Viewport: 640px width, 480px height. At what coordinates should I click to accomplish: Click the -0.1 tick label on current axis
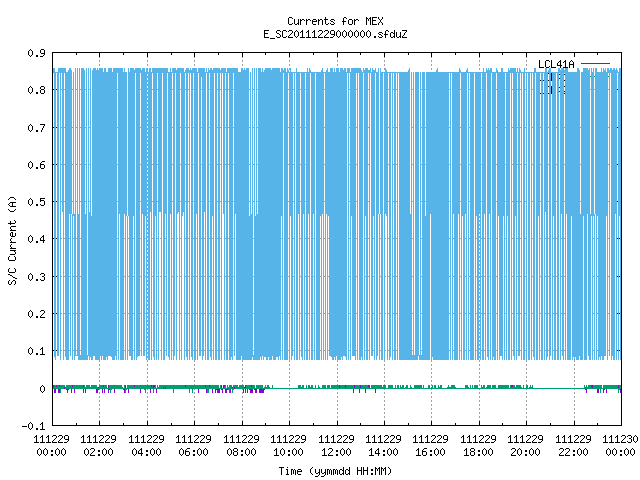(x=33, y=426)
